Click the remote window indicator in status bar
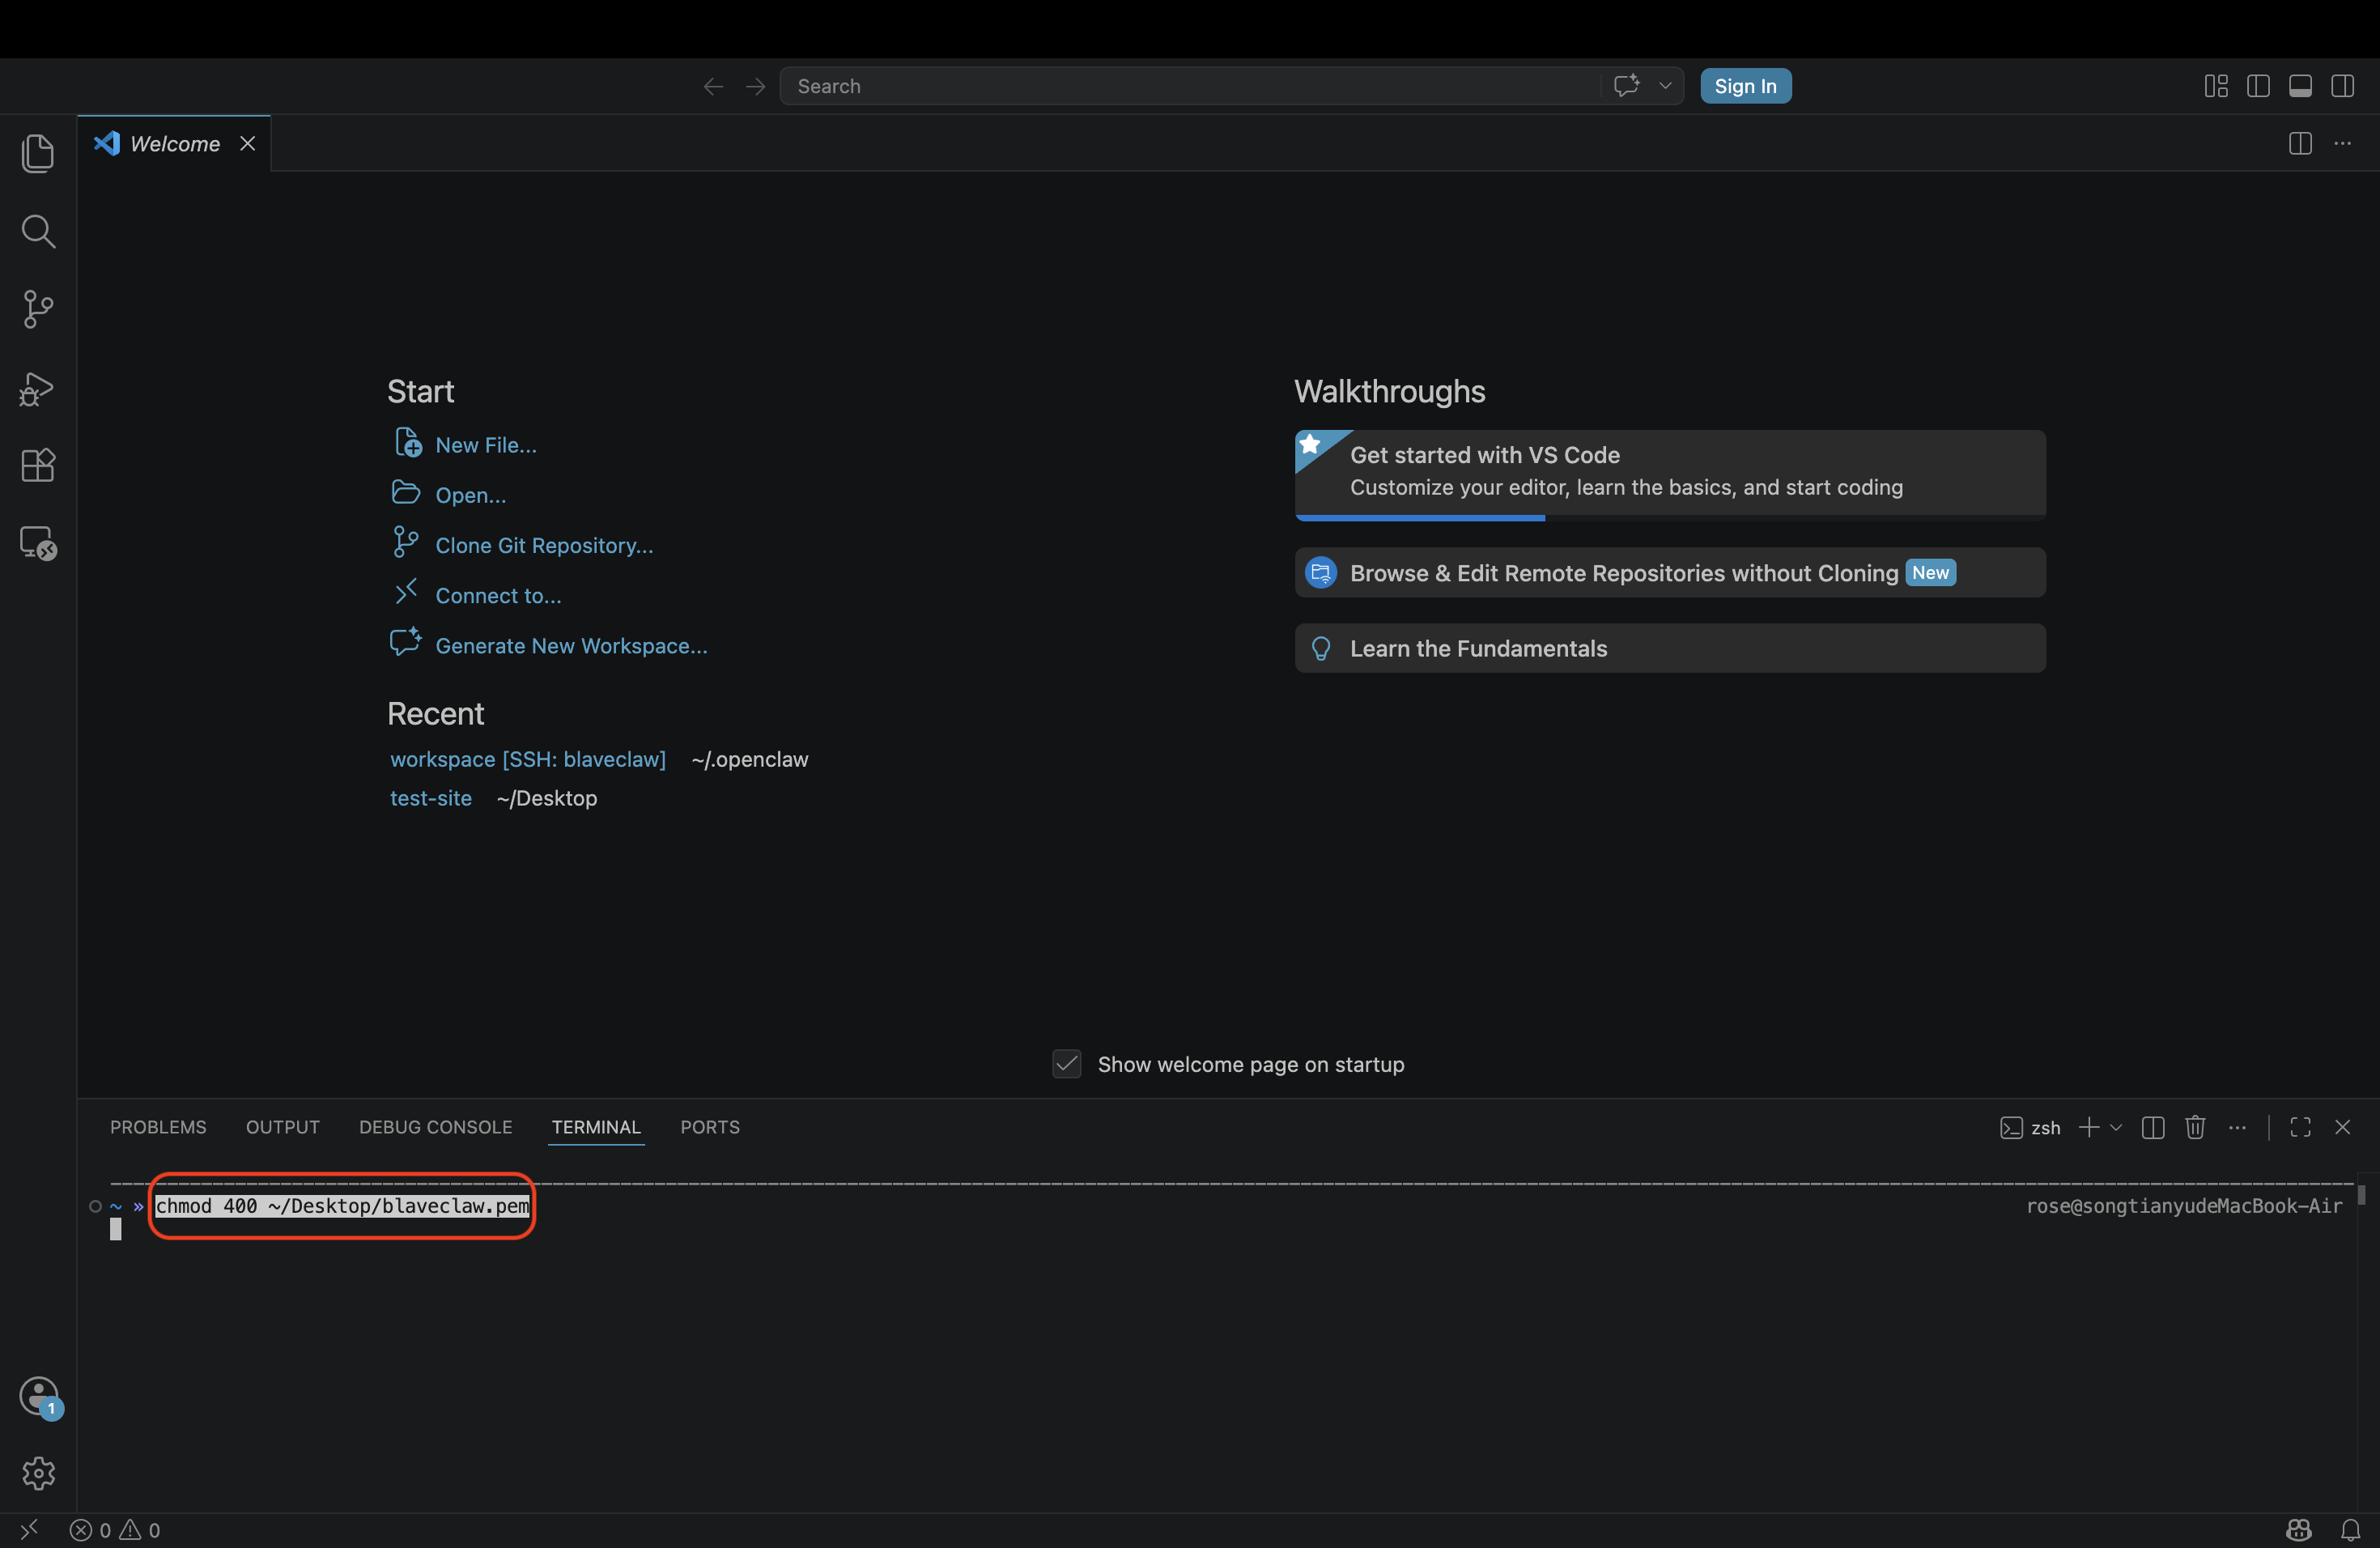The width and height of the screenshot is (2380, 1548). [x=29, y=1529]
